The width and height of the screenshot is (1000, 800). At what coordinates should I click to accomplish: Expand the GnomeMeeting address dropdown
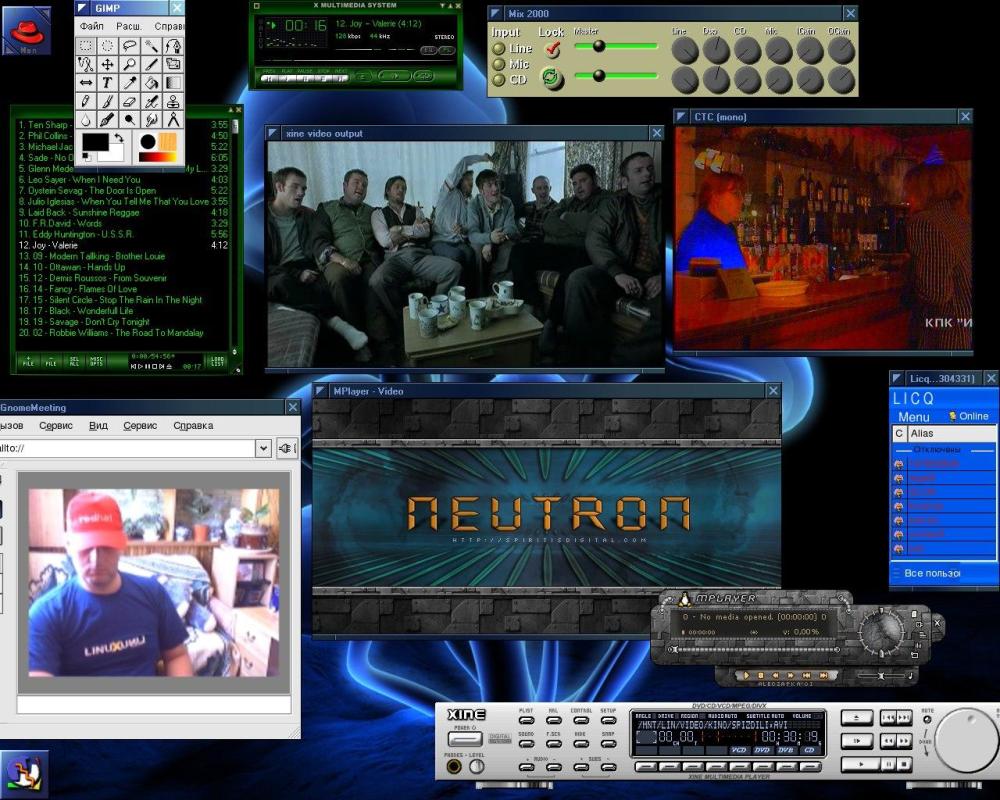(x=264, y=448)
